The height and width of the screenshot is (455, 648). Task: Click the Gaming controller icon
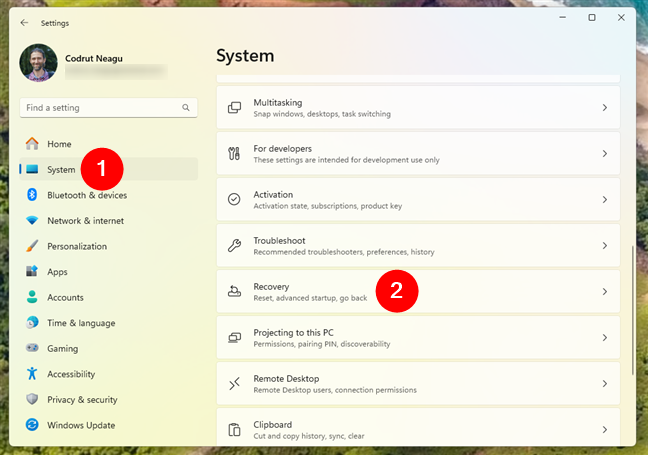point(32,348)
